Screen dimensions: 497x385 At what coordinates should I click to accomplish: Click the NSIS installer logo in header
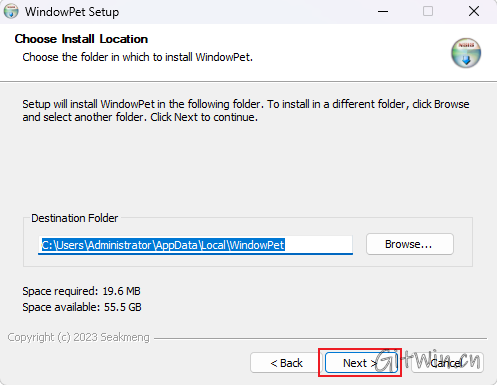[466, 53]
